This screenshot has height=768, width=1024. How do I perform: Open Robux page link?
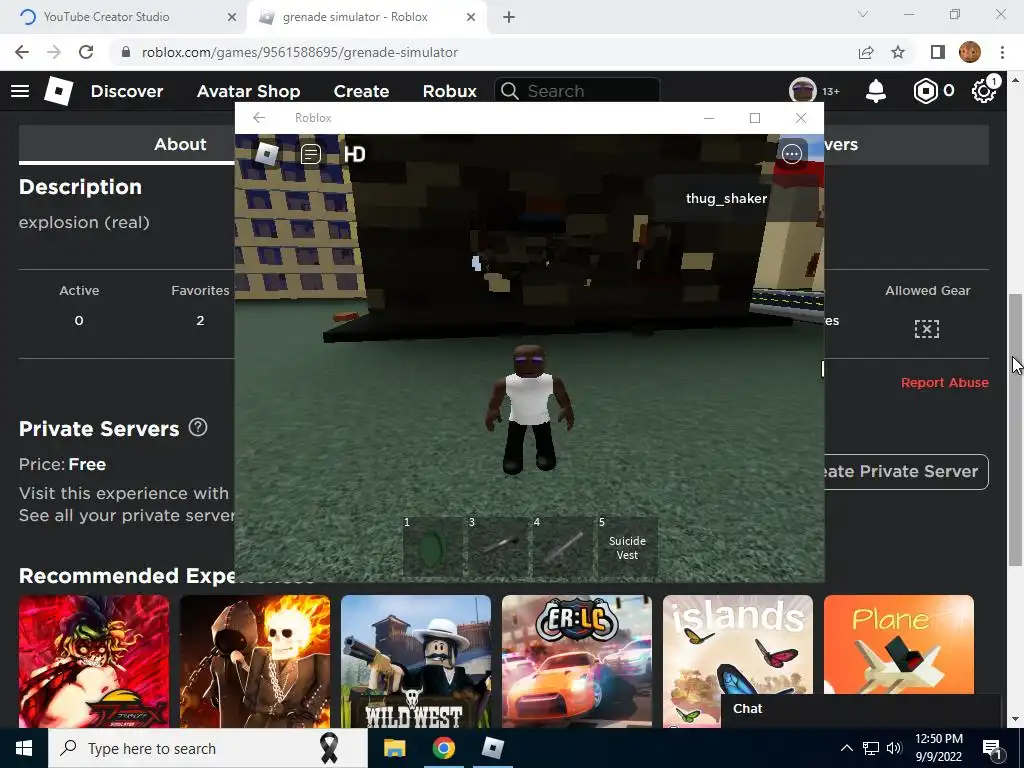pos(449,91)
